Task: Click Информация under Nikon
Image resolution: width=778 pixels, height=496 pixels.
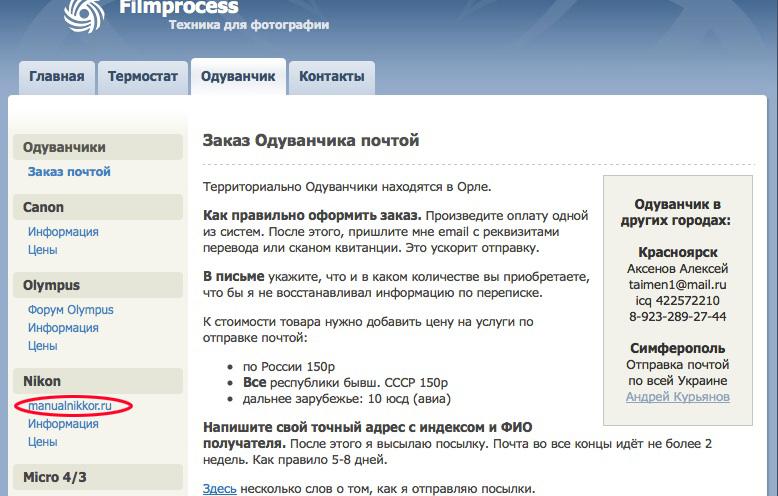Action: click(x=63, y=424)
